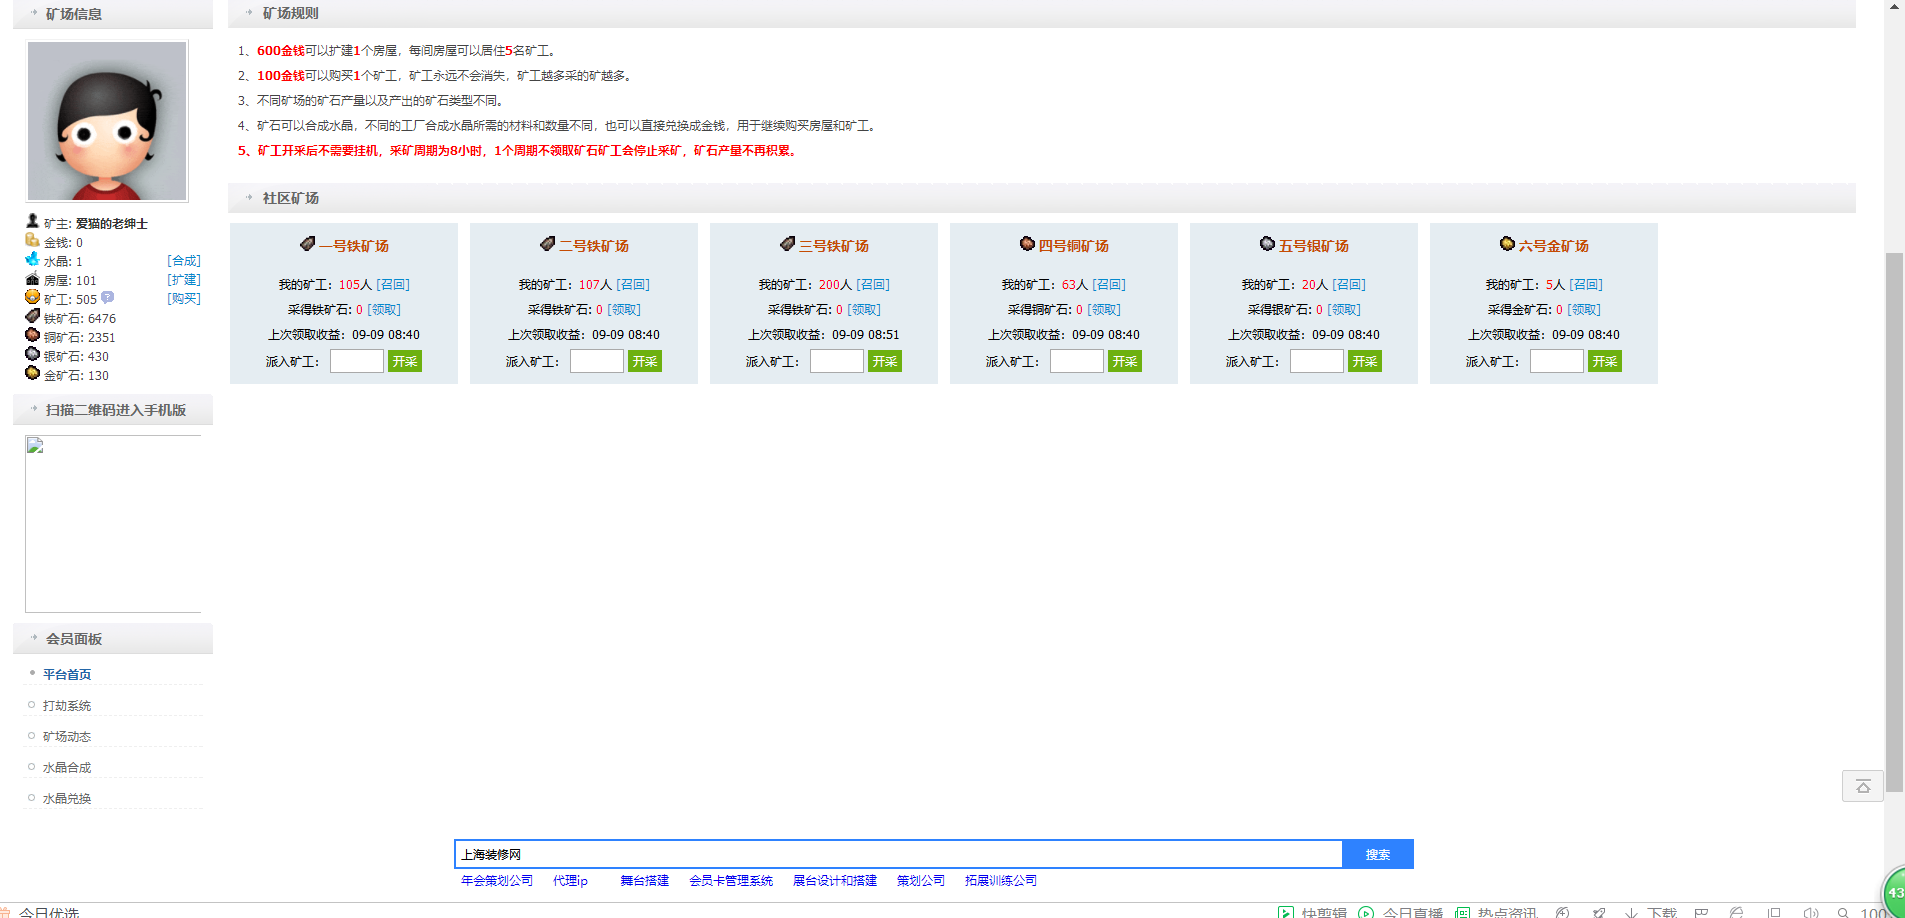Click the 扩建 link to expand houses

[x=184, y=280]
